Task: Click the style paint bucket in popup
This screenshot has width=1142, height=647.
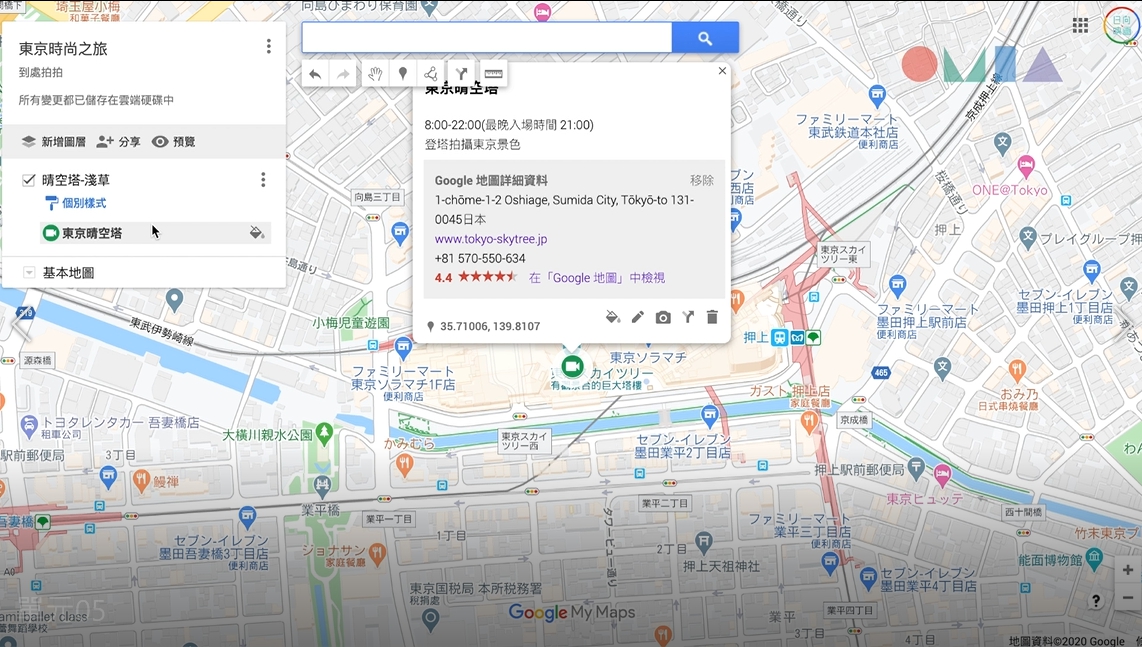Action: (x=613, y=317)
